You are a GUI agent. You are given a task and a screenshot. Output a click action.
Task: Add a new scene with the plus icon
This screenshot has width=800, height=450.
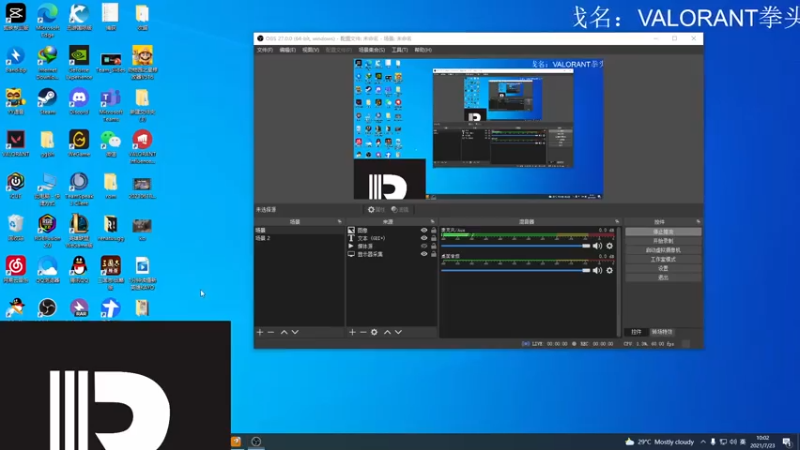pyautogui.click(x=260, y=332)
